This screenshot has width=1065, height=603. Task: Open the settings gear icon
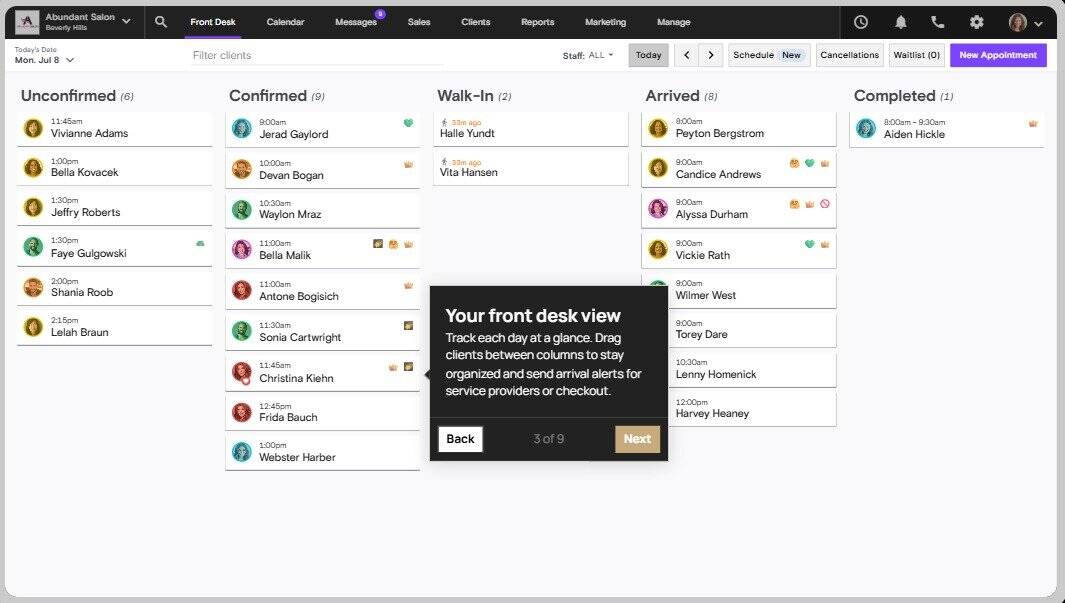point(976,22)
